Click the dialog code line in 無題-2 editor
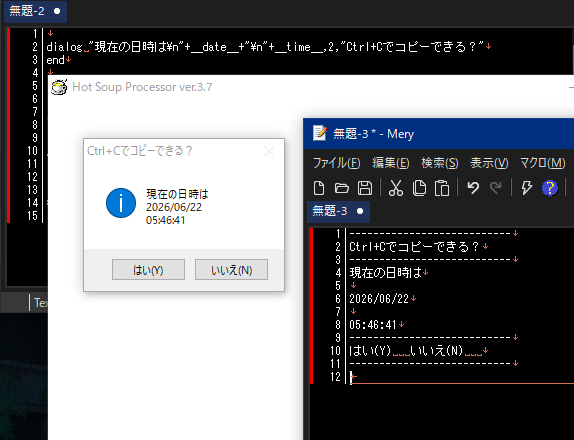 coord(265,47)
